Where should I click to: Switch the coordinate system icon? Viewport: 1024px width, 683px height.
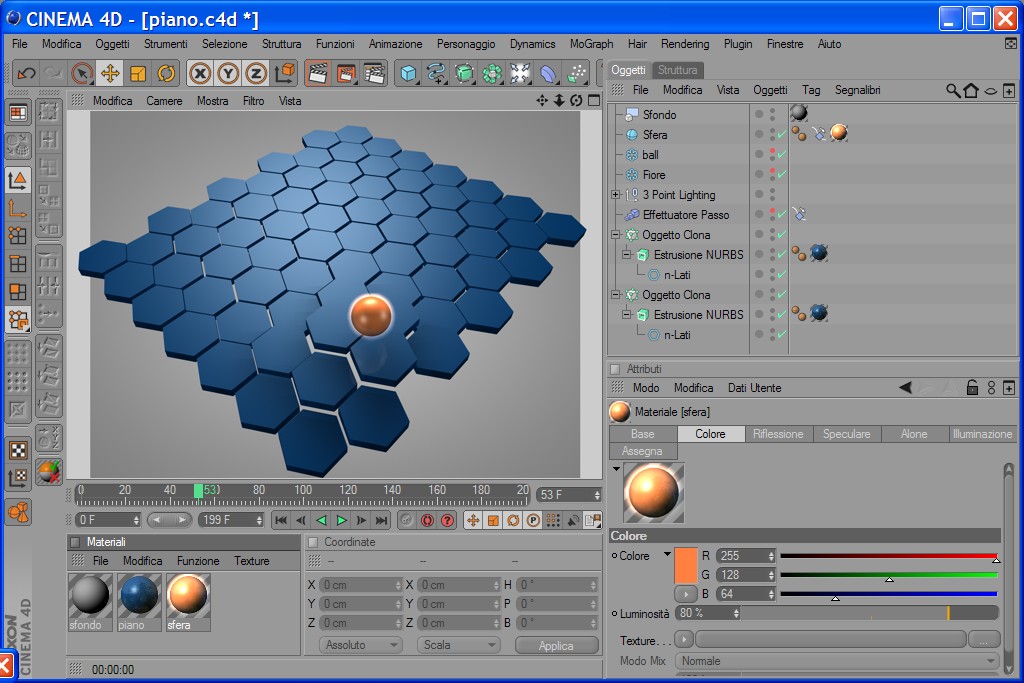(x=285, y=73)
